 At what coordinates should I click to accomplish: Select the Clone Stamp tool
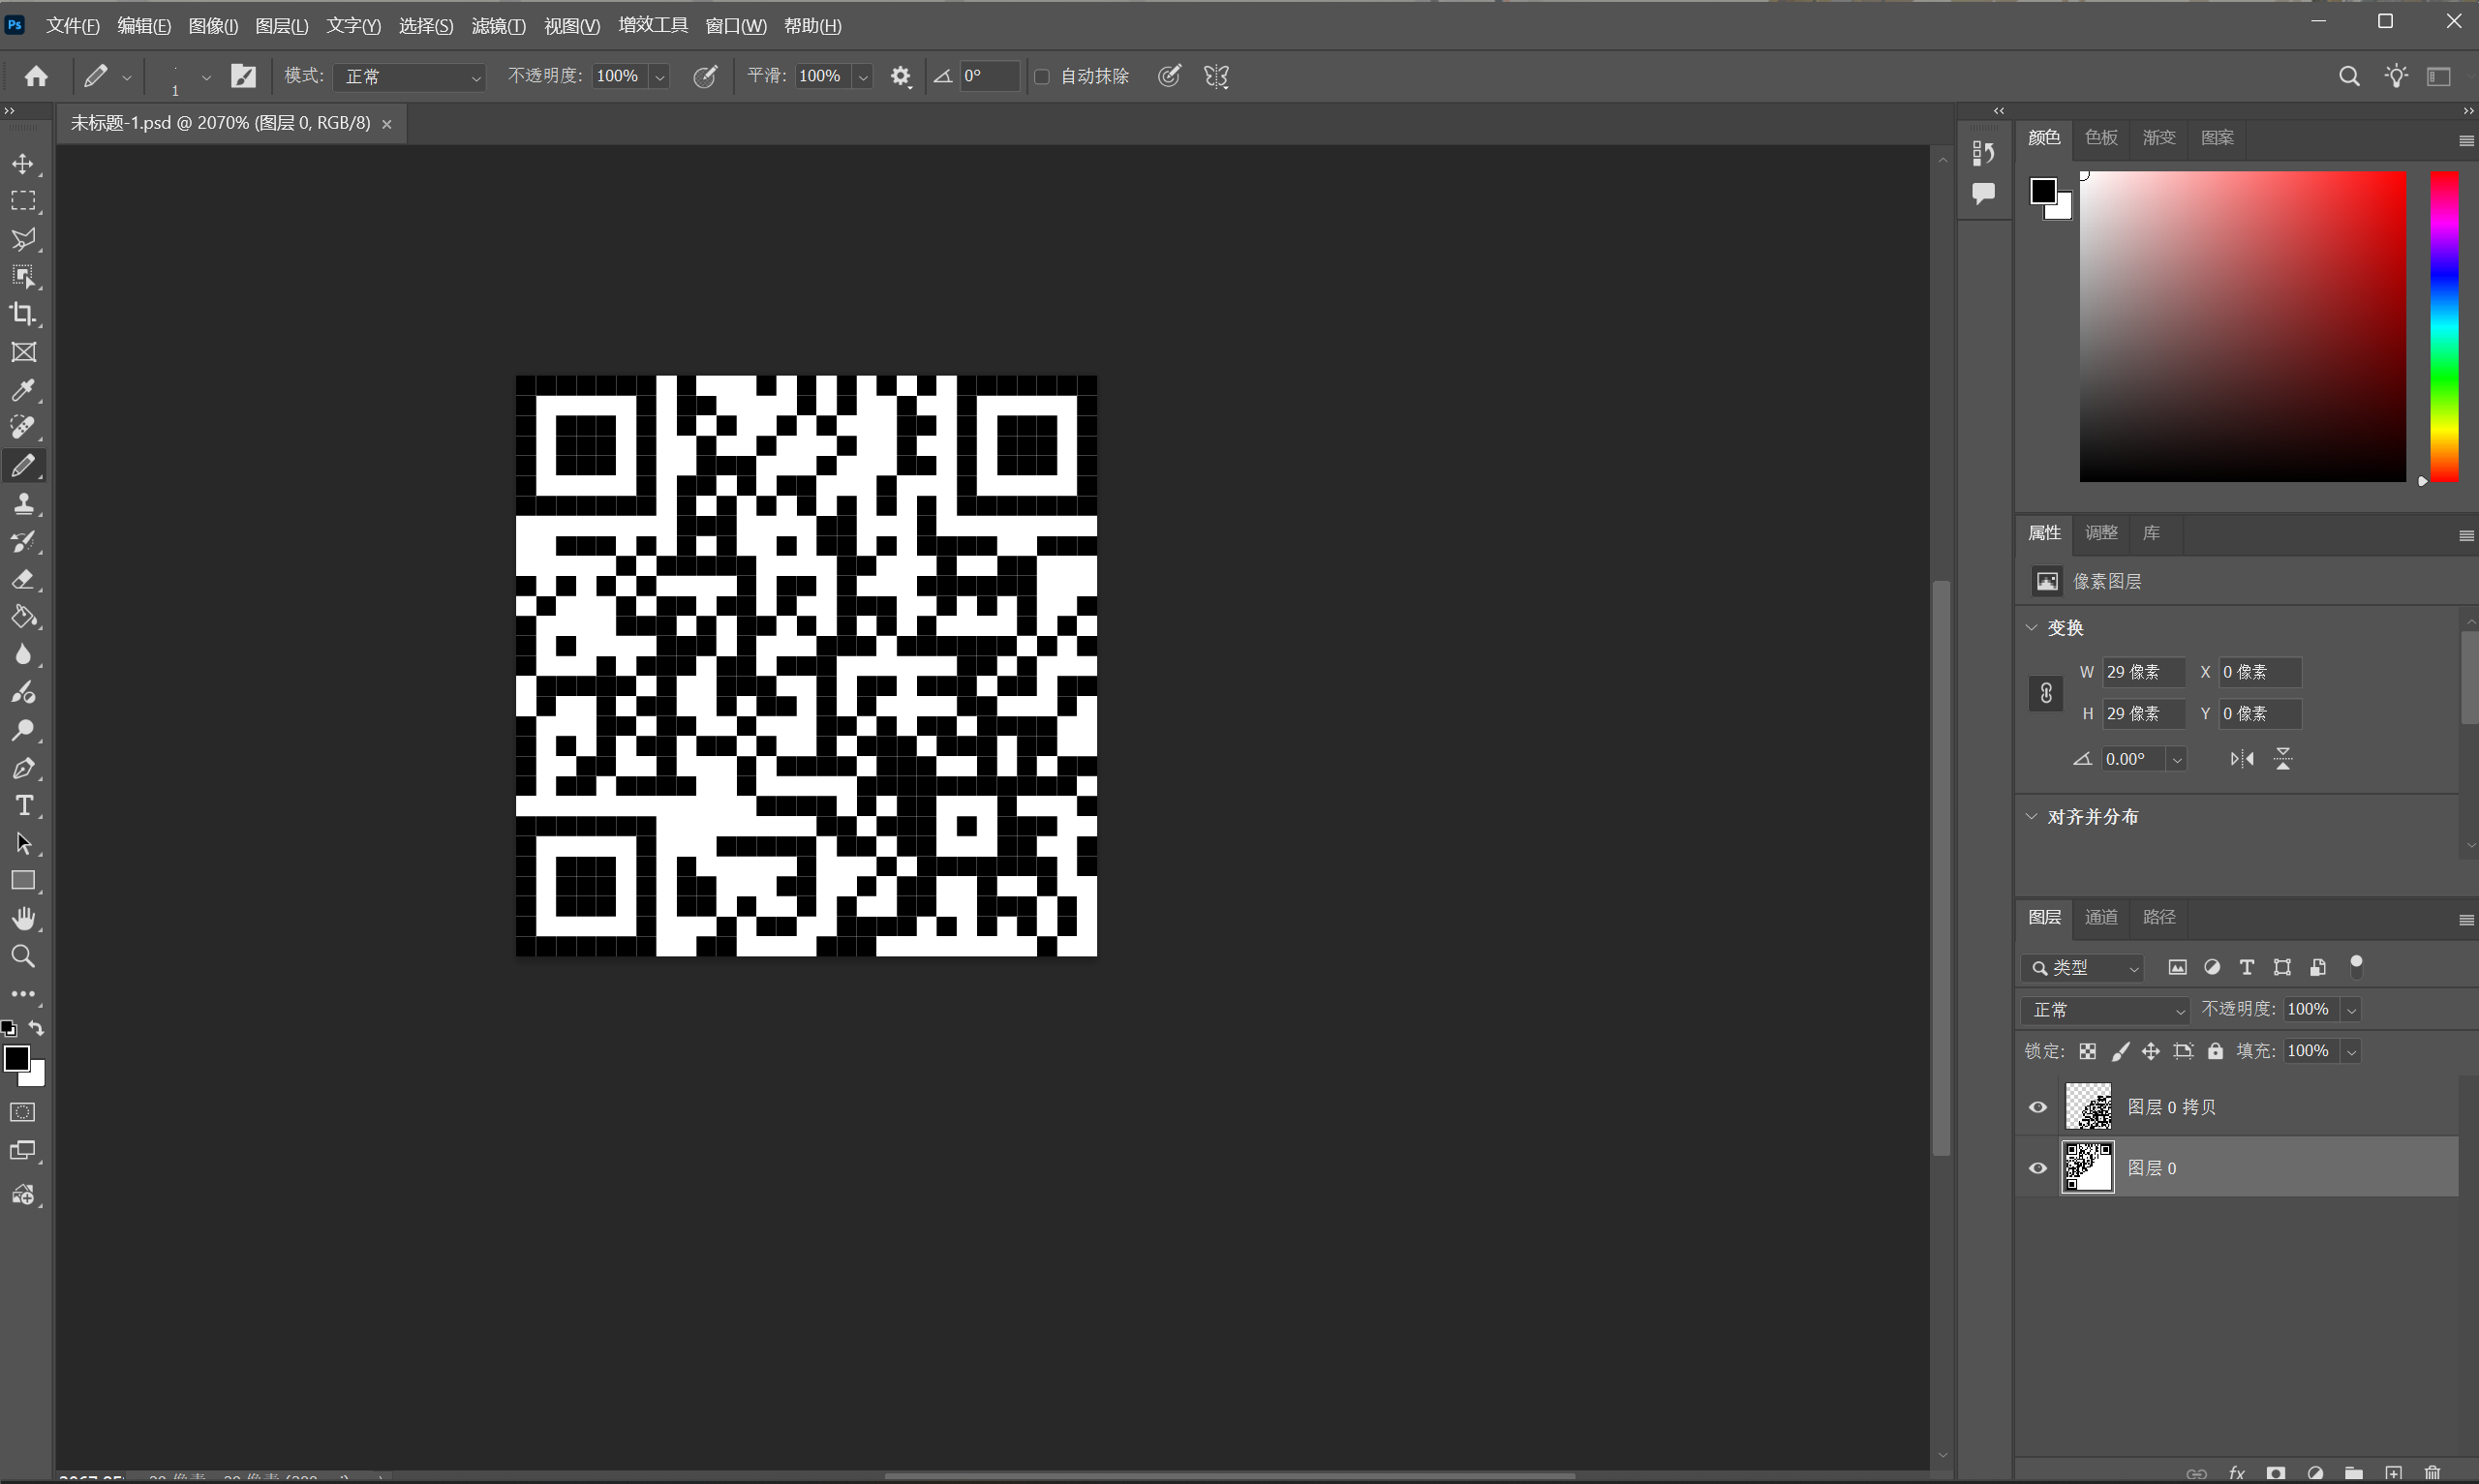pyautogui.click(x=23, y=503)
